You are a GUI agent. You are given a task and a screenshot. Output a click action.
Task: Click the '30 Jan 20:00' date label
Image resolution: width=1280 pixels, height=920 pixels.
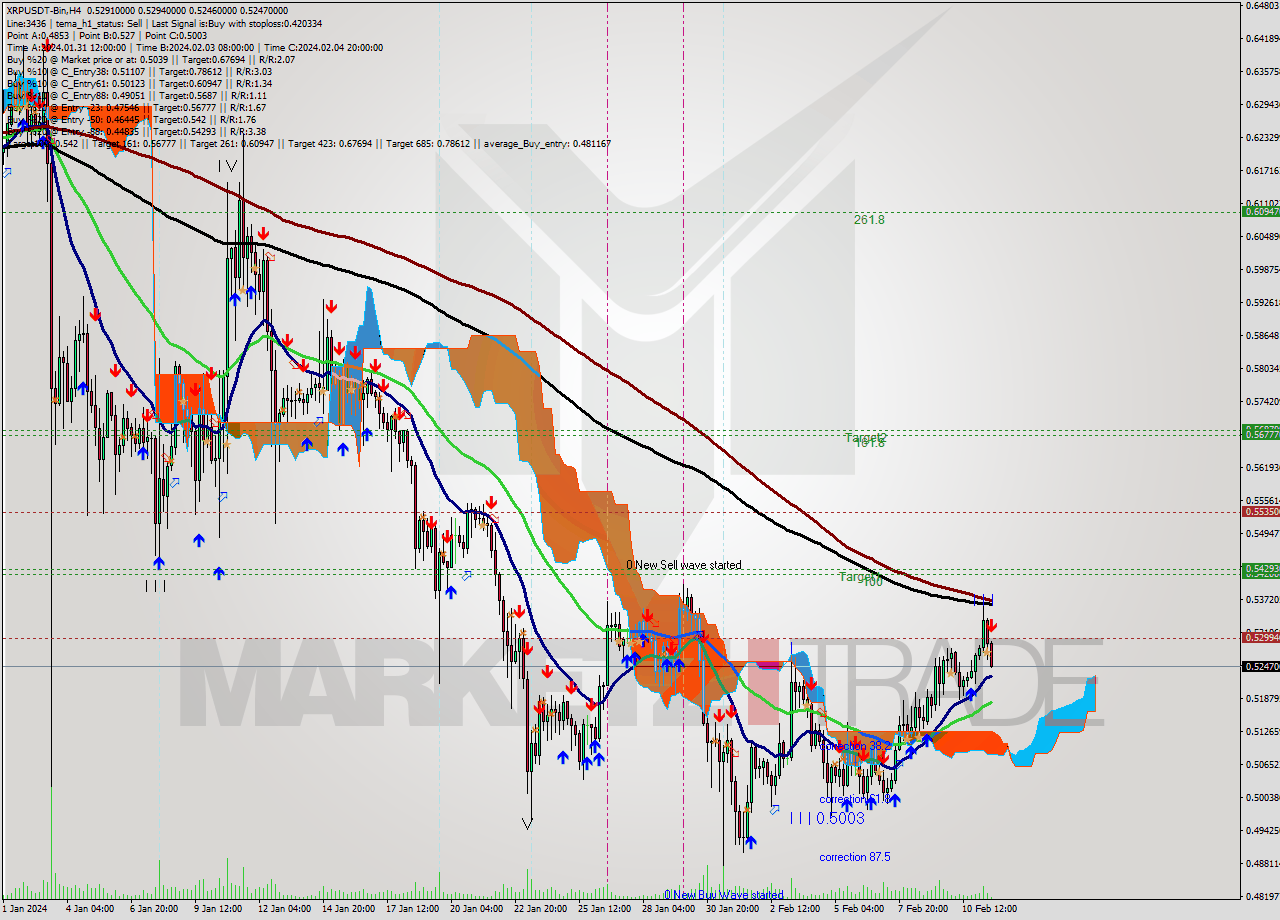click(733, 909)
